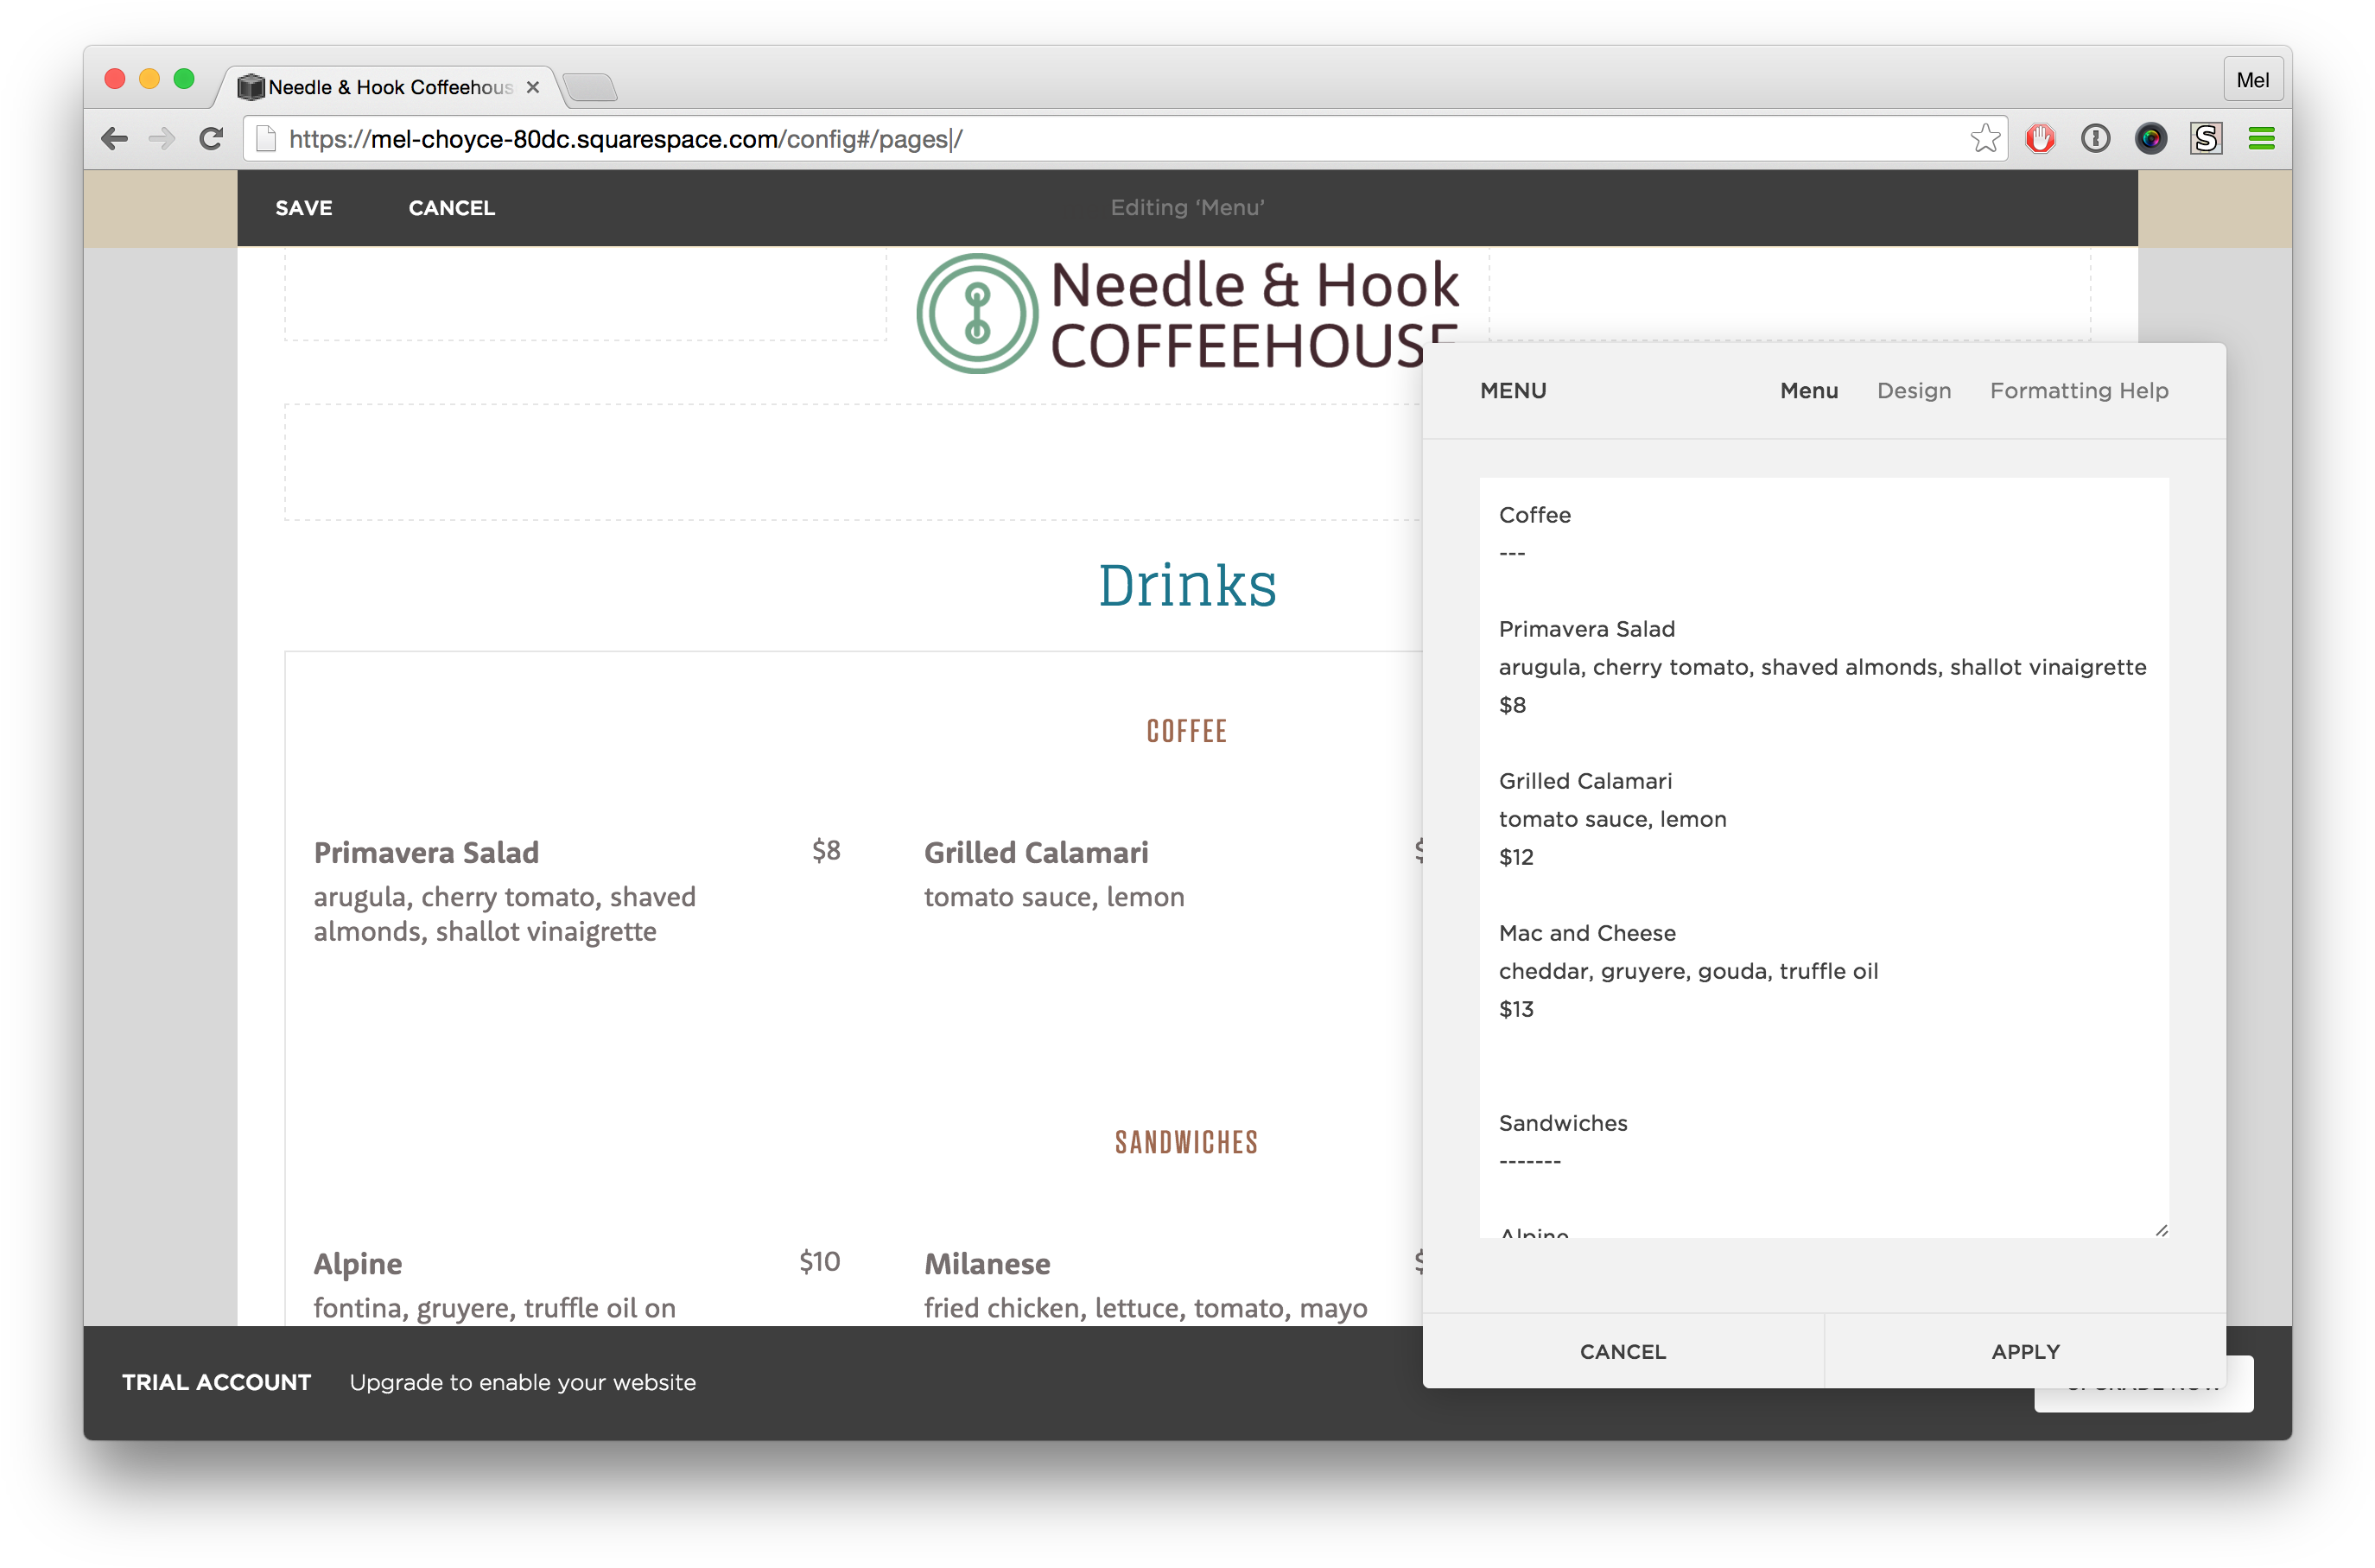This screenshot has height=1568, width=2375.
Task: Click the Milanese menu item title
Action: 987,1265
